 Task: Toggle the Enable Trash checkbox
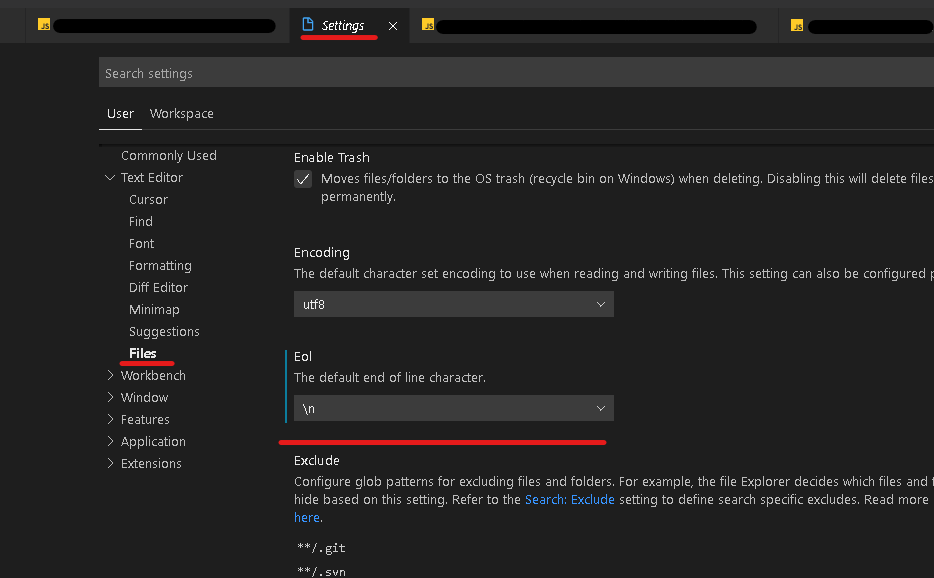point(303,179)
